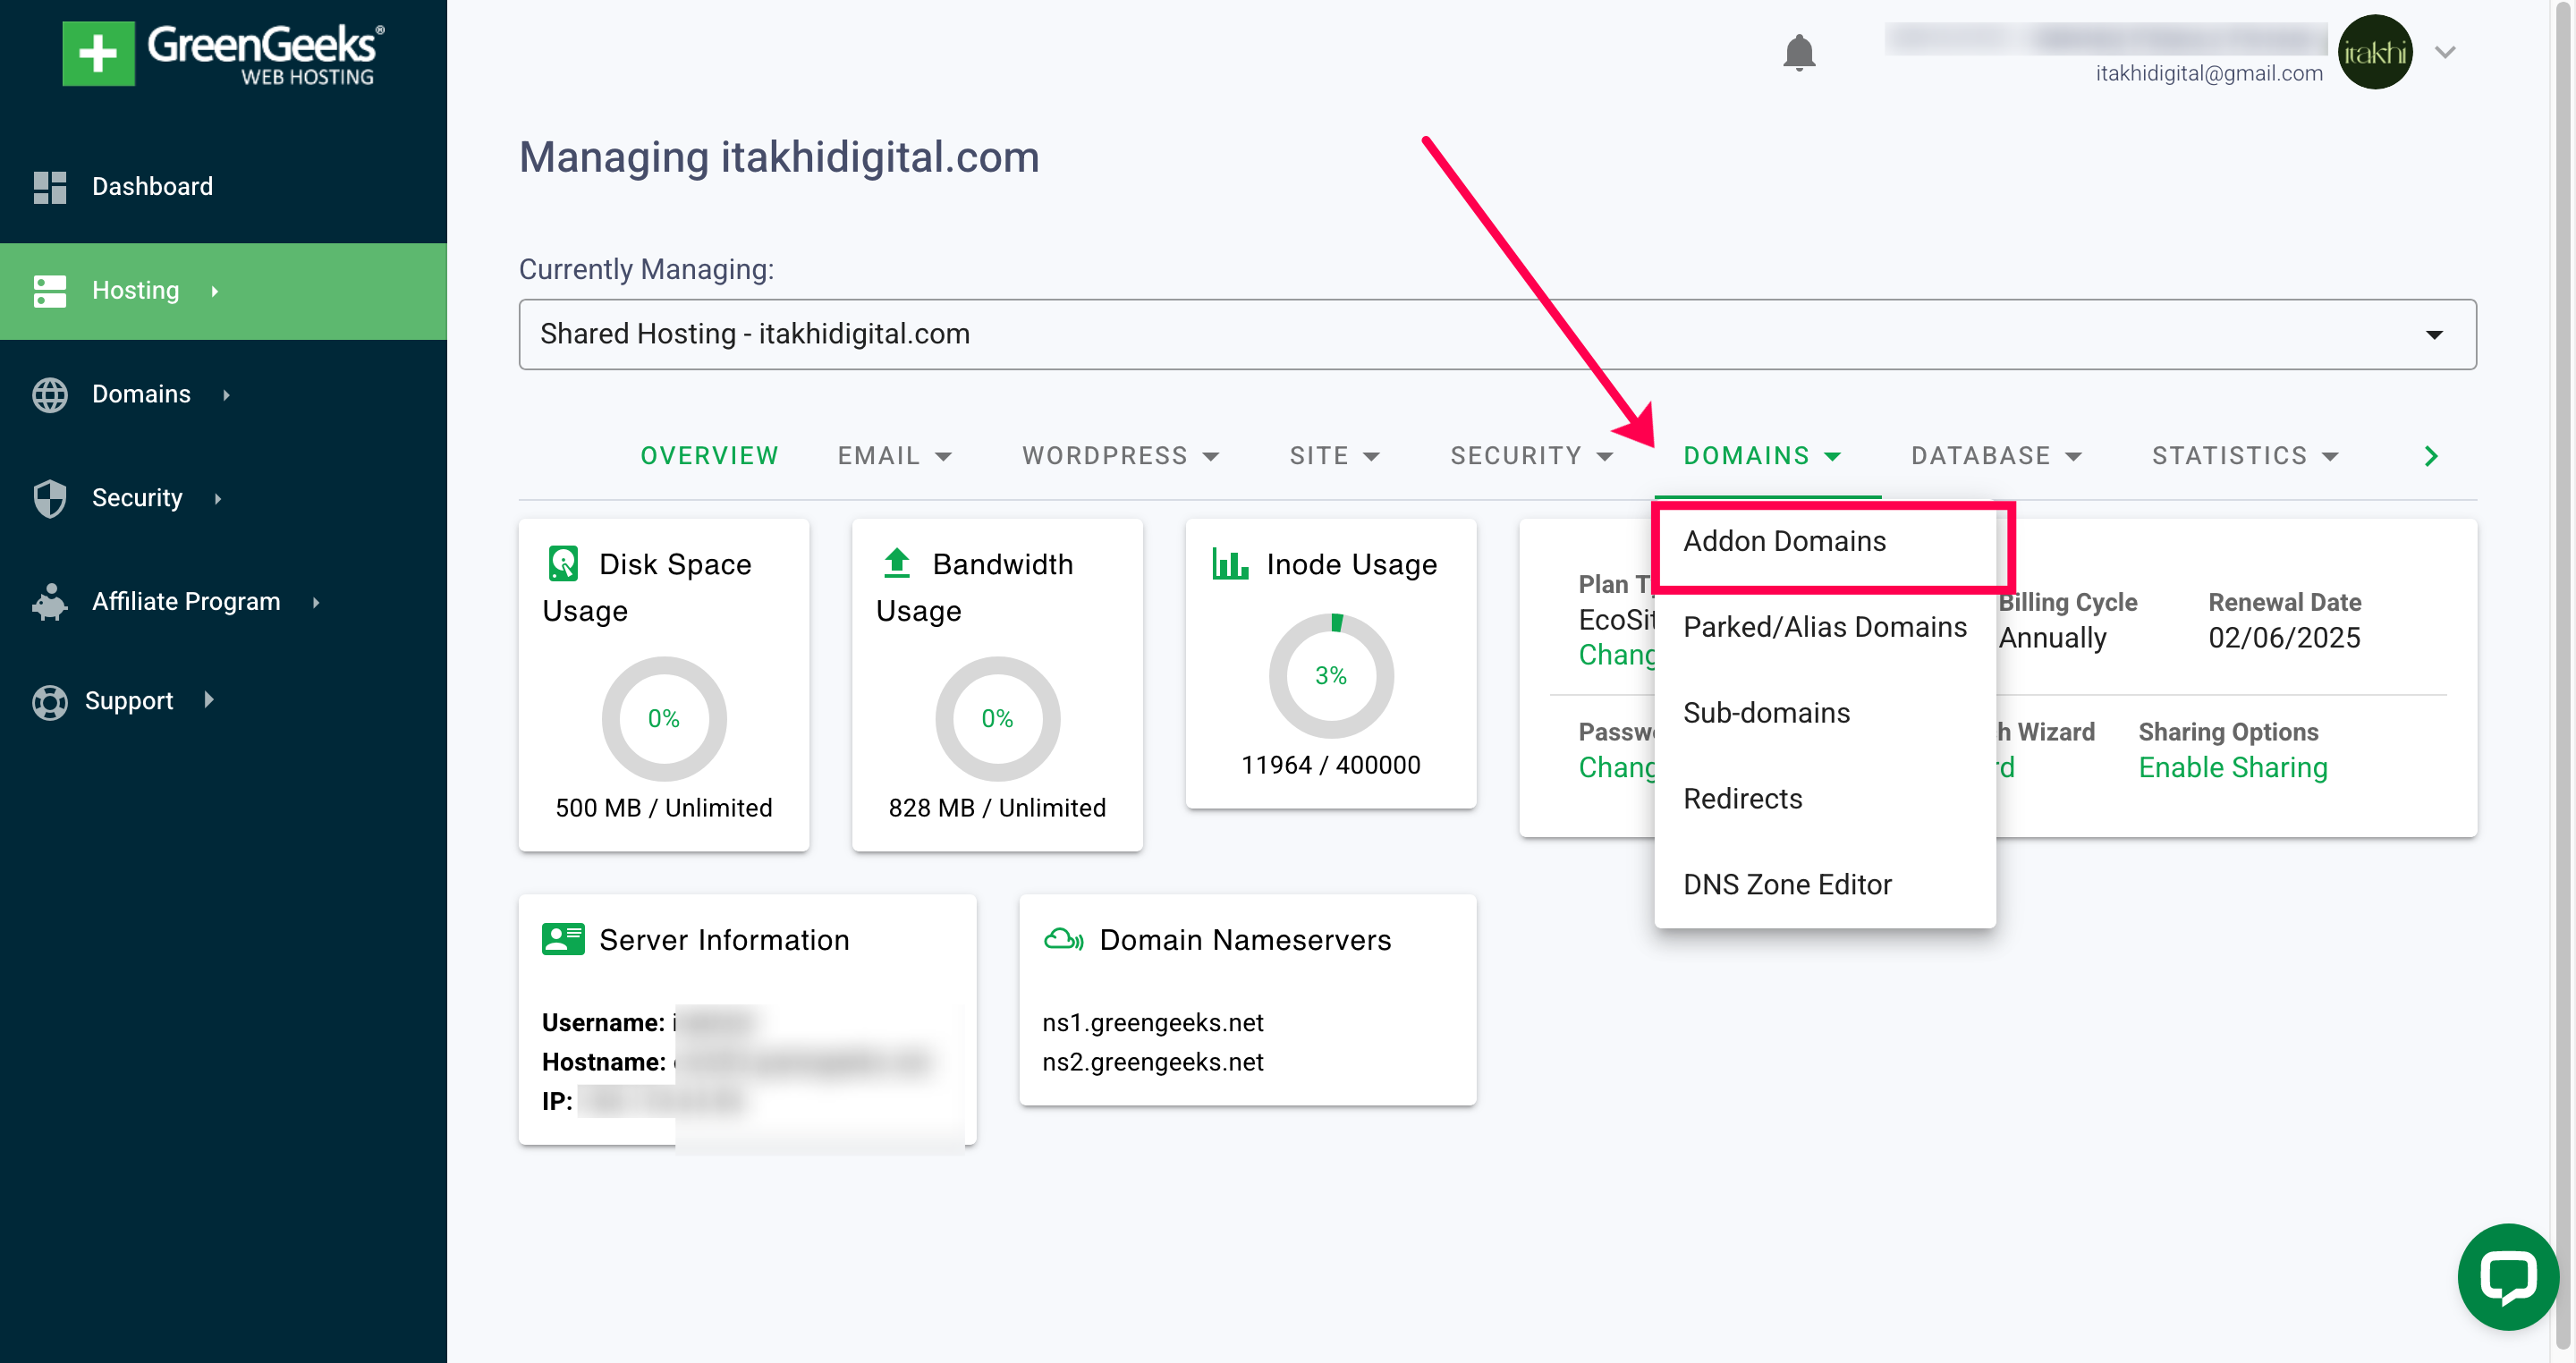Open the live chat bubble
Screen dimensions: 2576x1363
coord(2507,1277)
